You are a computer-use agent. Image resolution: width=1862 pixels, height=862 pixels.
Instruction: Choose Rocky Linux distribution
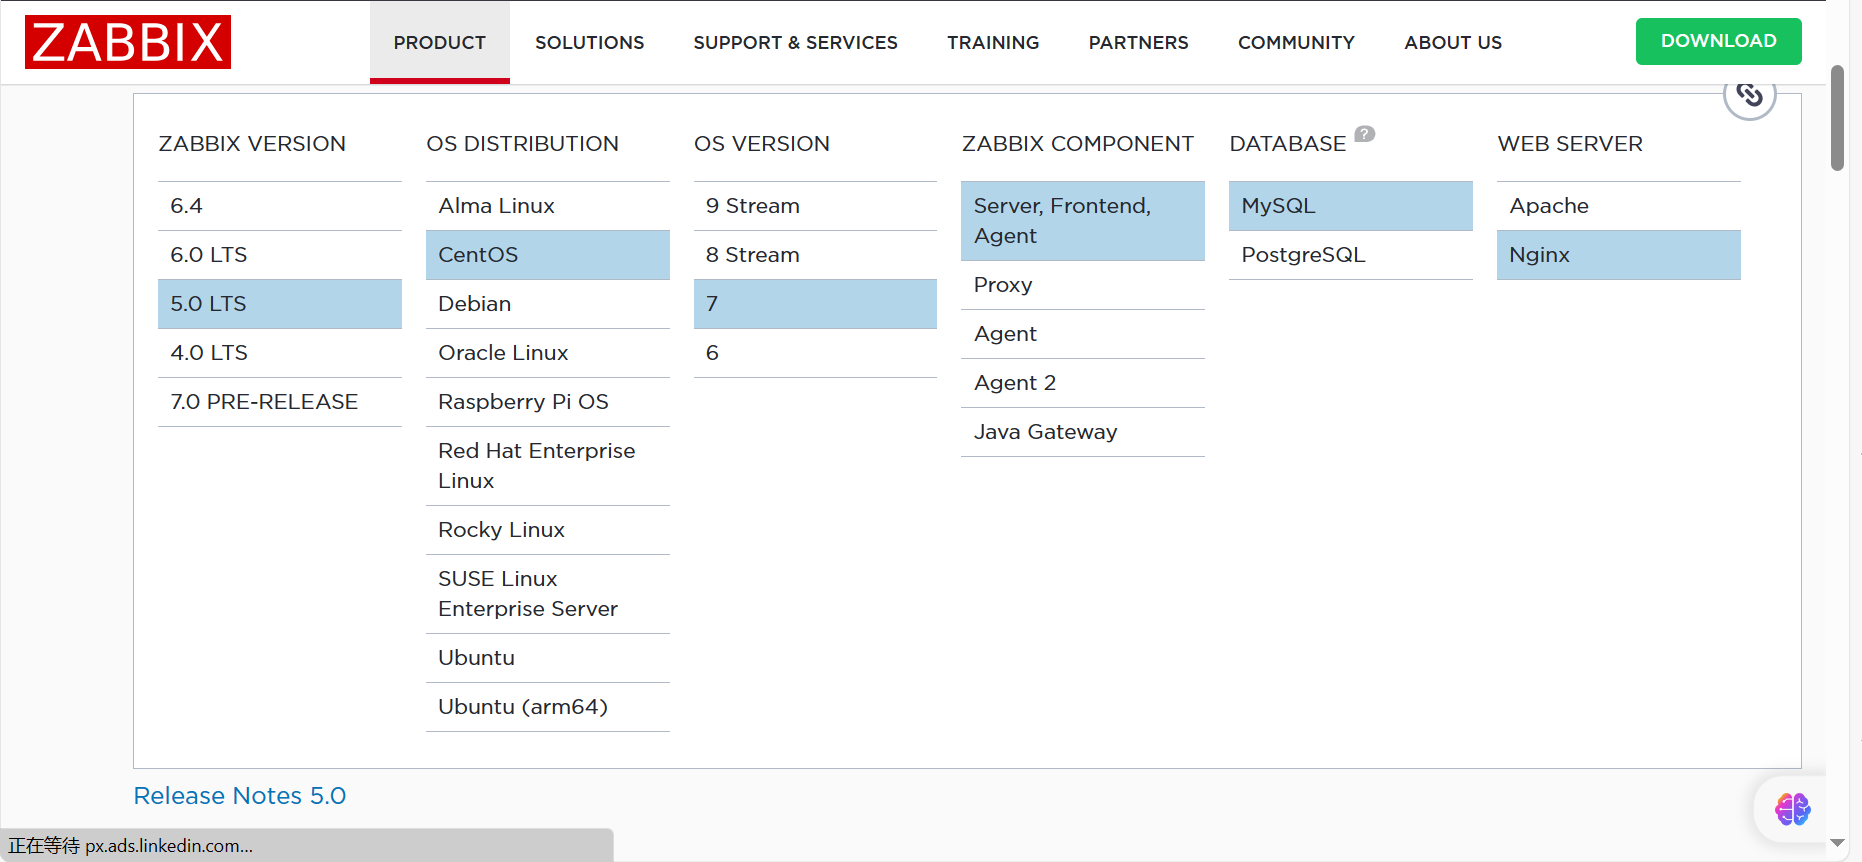click(x=548, y=530)
